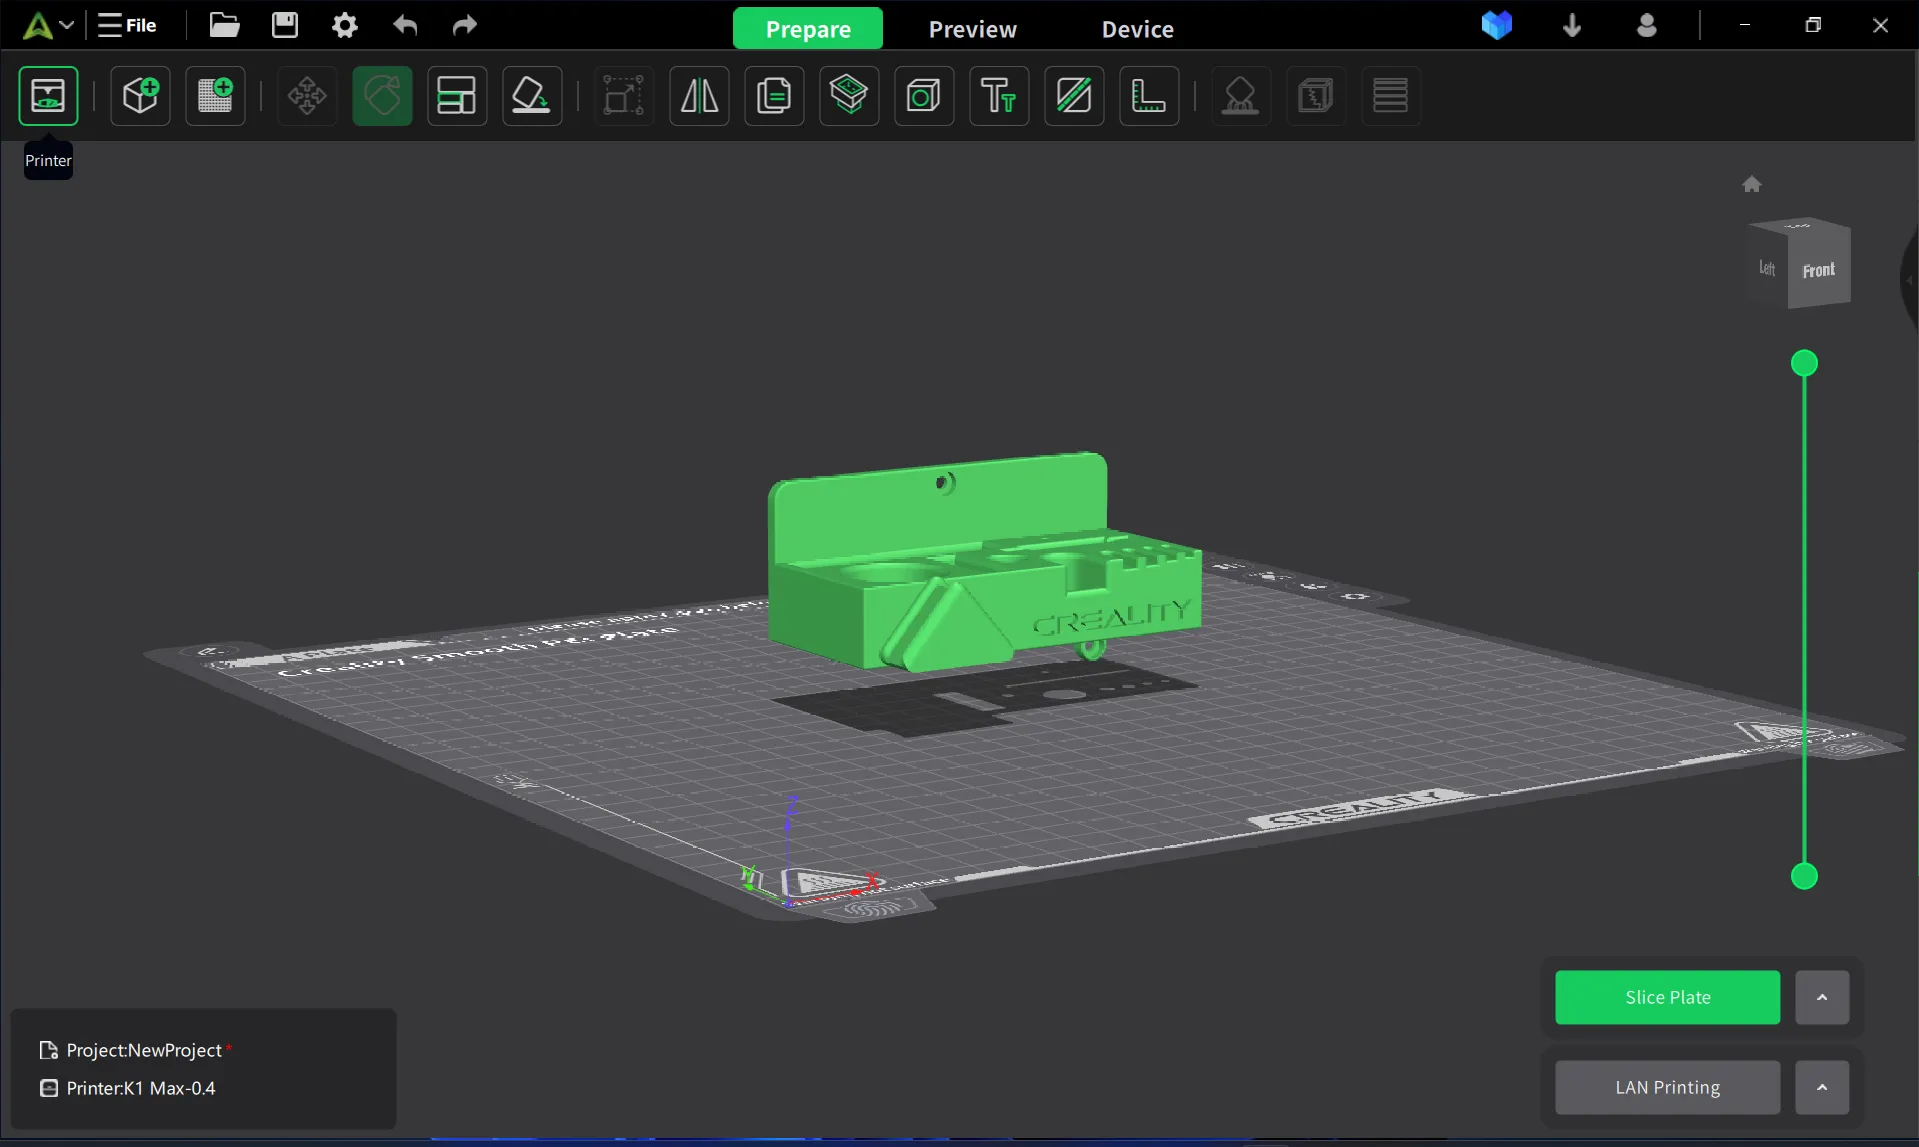
Task: Open the Auto Arrange layout tool
Action: pos(457,96)
